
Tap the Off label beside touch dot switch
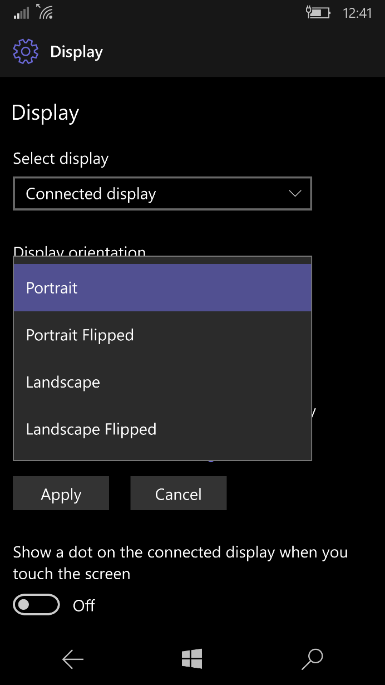click(83, 605)
